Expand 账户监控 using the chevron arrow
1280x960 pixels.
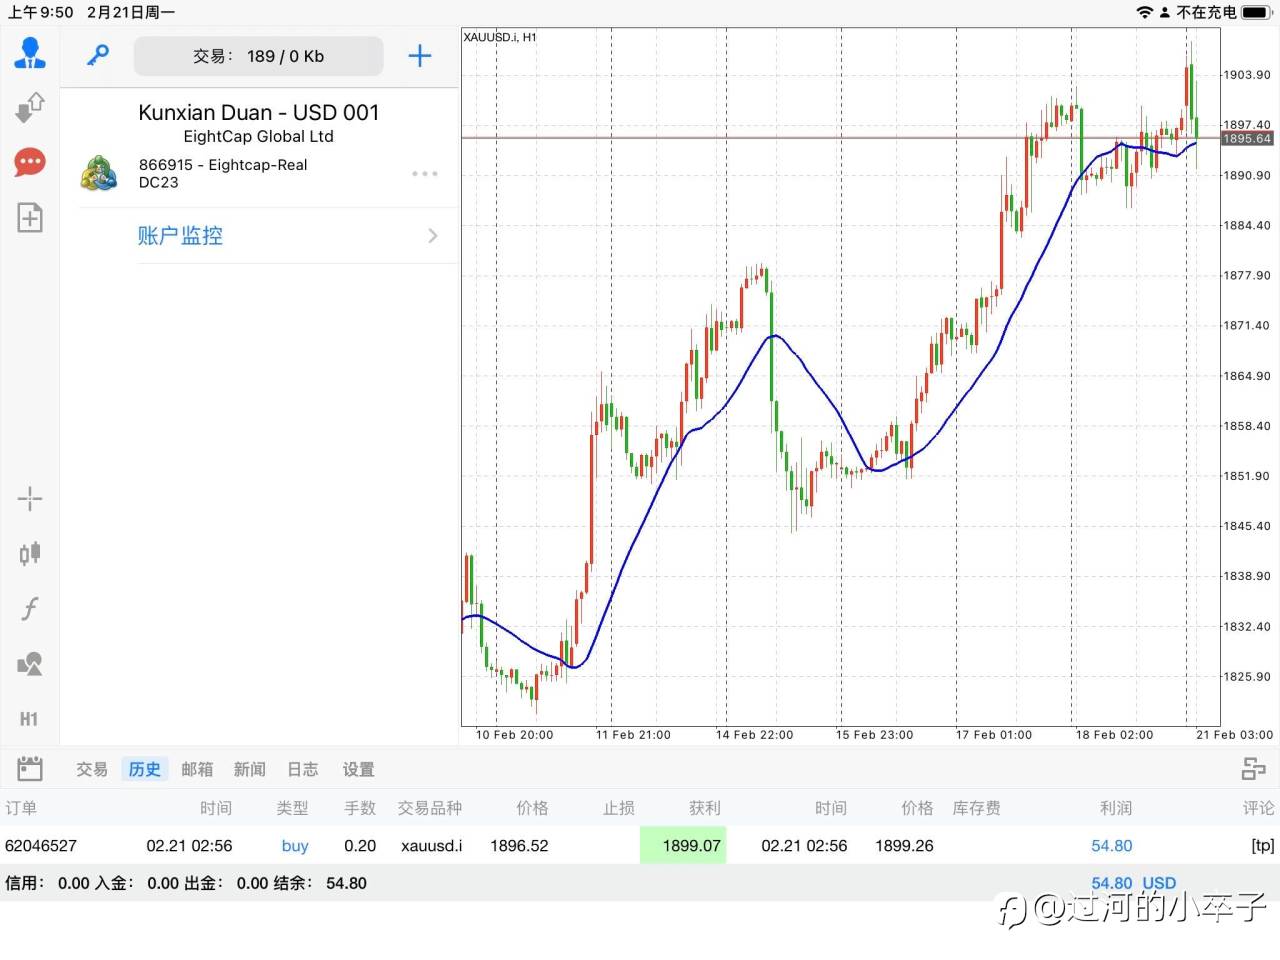click(433, 236)
